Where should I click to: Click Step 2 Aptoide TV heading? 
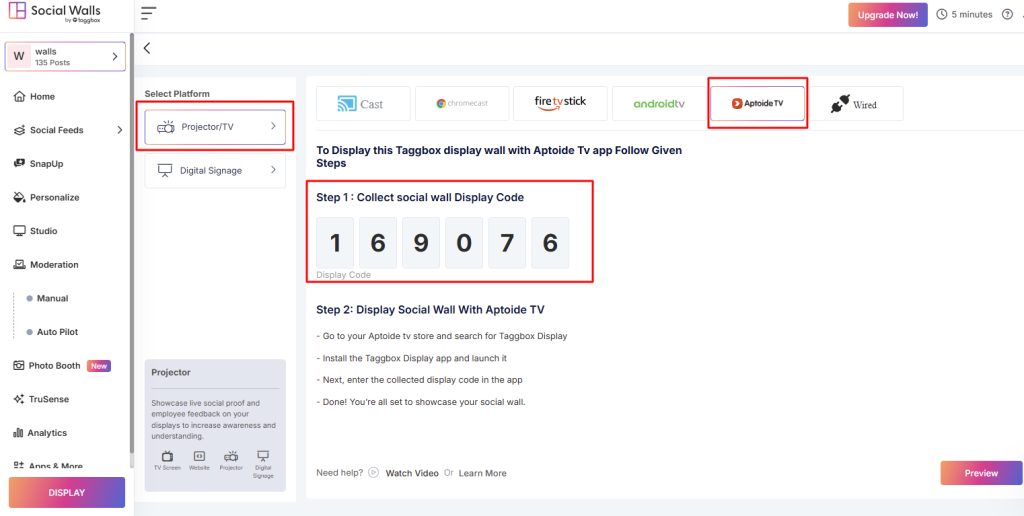tap(430, 309)
